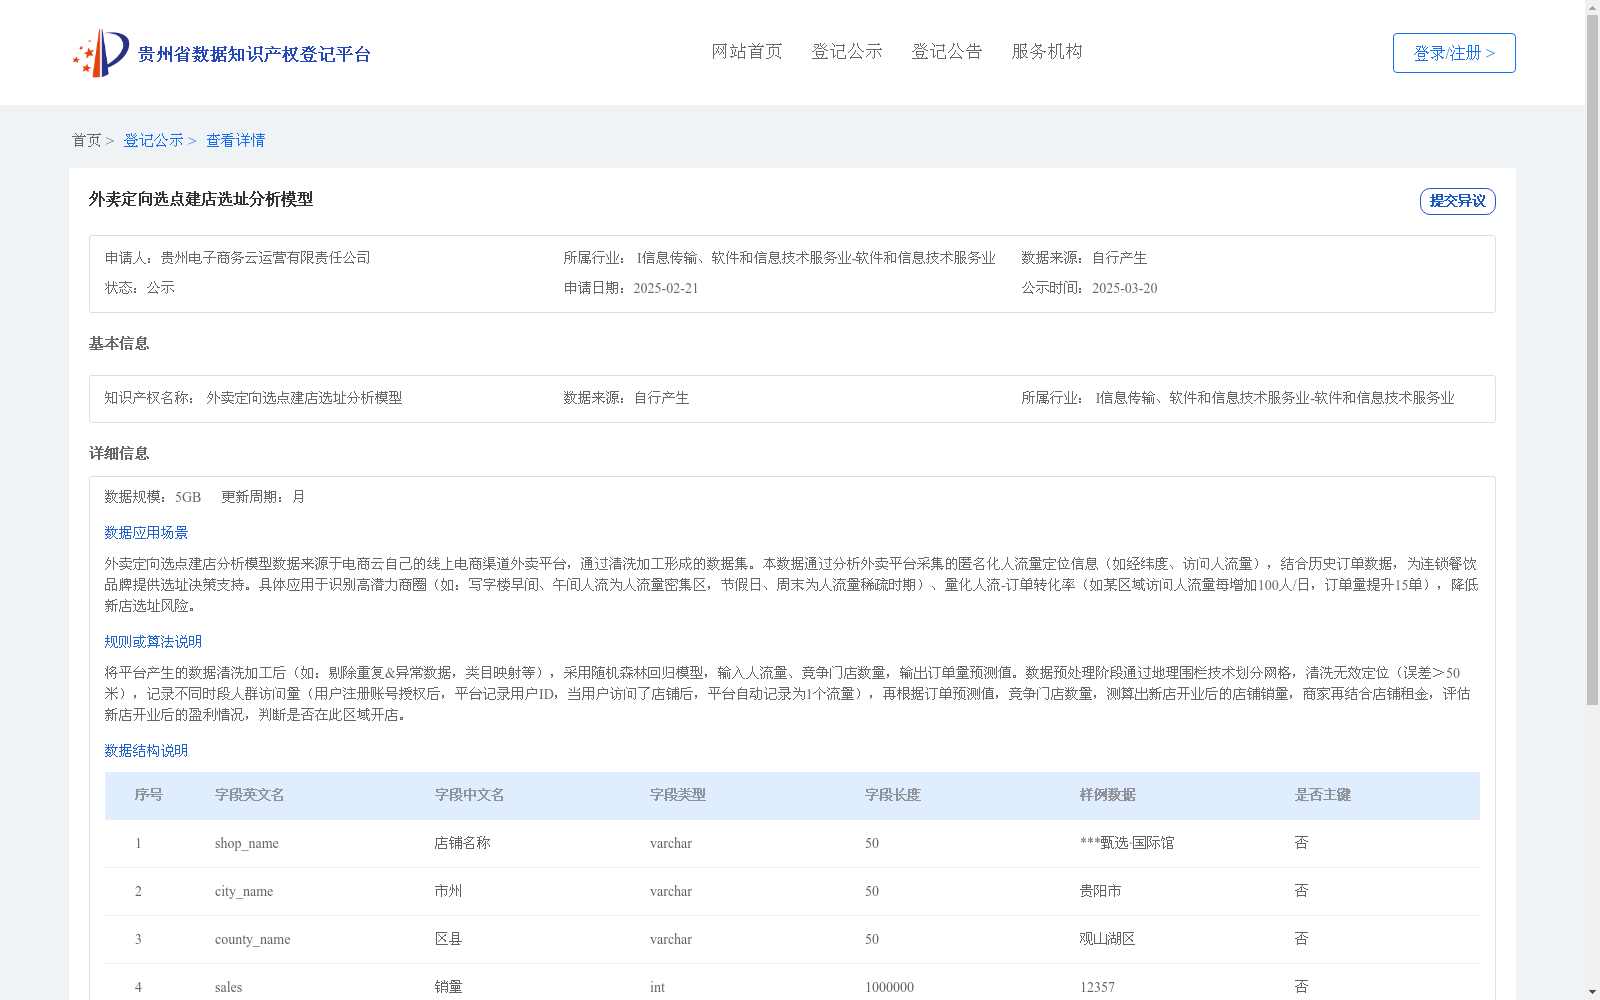The width and height of the screenshot is (1600, 1000).
Task: Click the int field type cell
Action: tap(658, 988)
